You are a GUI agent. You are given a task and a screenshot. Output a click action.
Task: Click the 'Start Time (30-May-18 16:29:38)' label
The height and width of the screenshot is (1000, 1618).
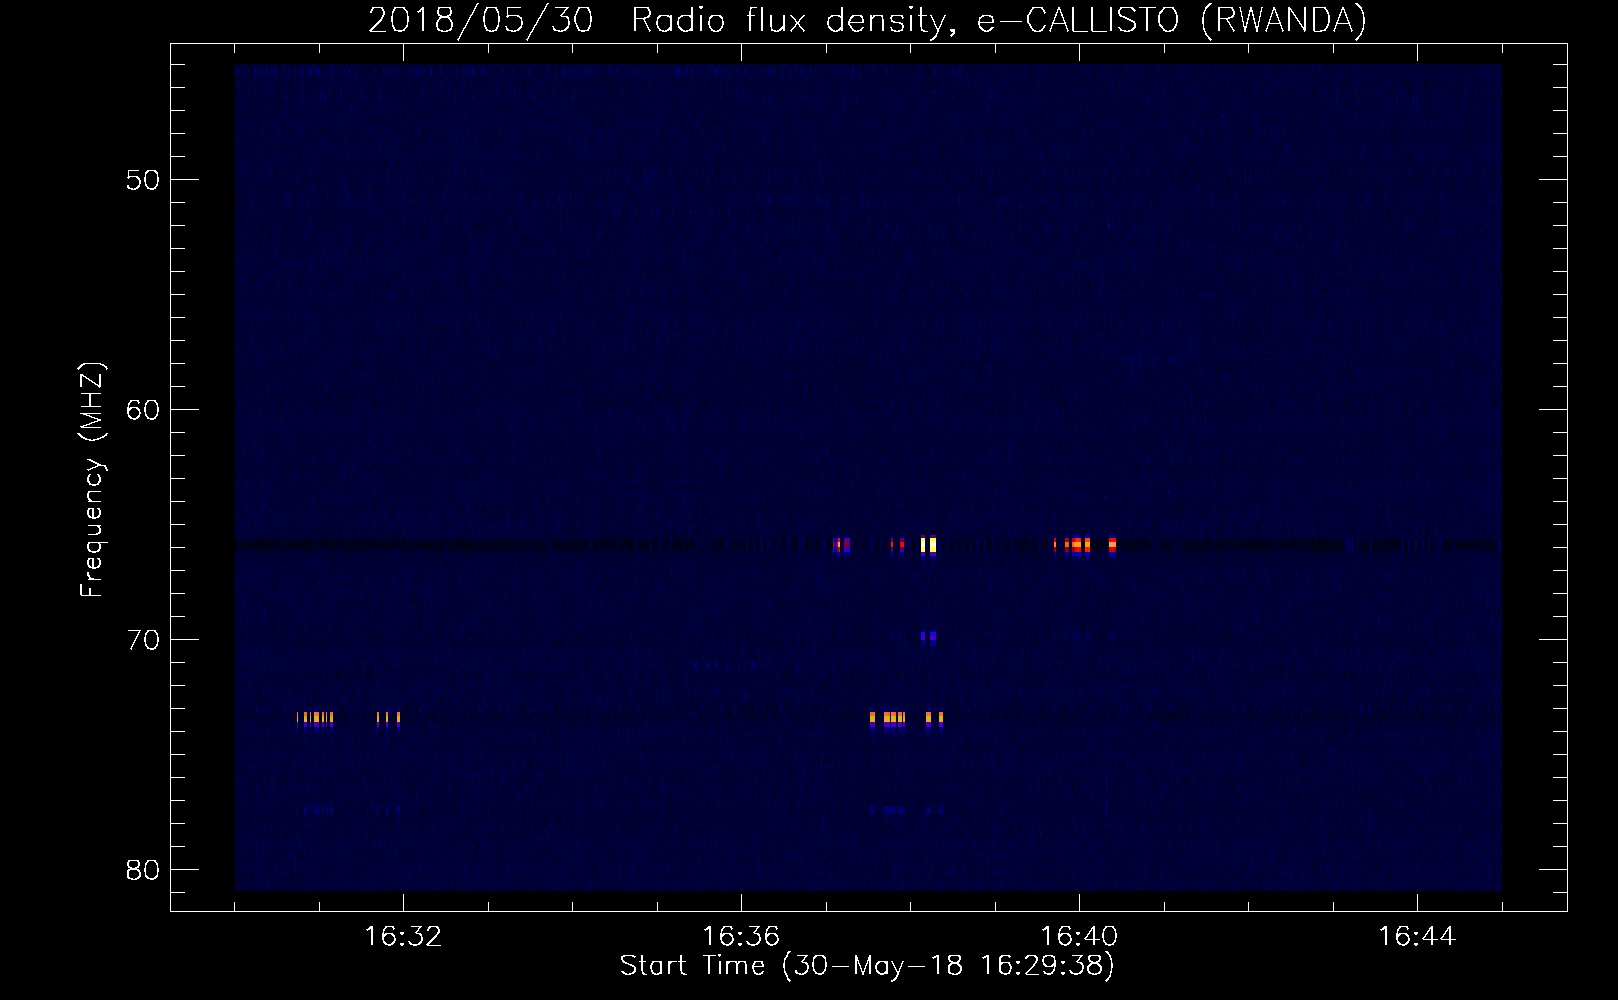[867, 966]
